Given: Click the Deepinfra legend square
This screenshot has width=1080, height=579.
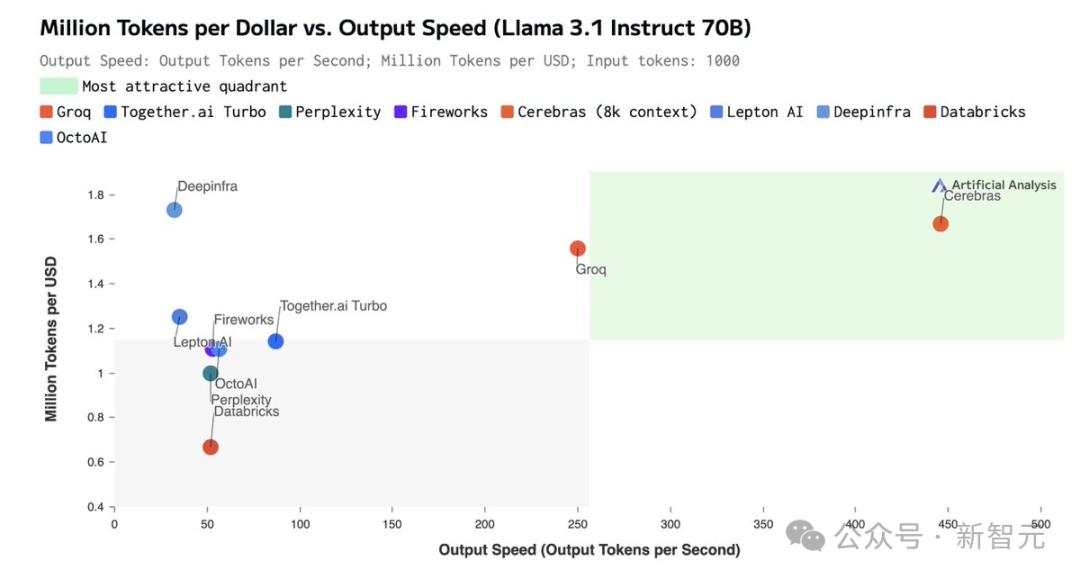Looking at the screenshot, I should pyautogui.click(x=823, y=112).
